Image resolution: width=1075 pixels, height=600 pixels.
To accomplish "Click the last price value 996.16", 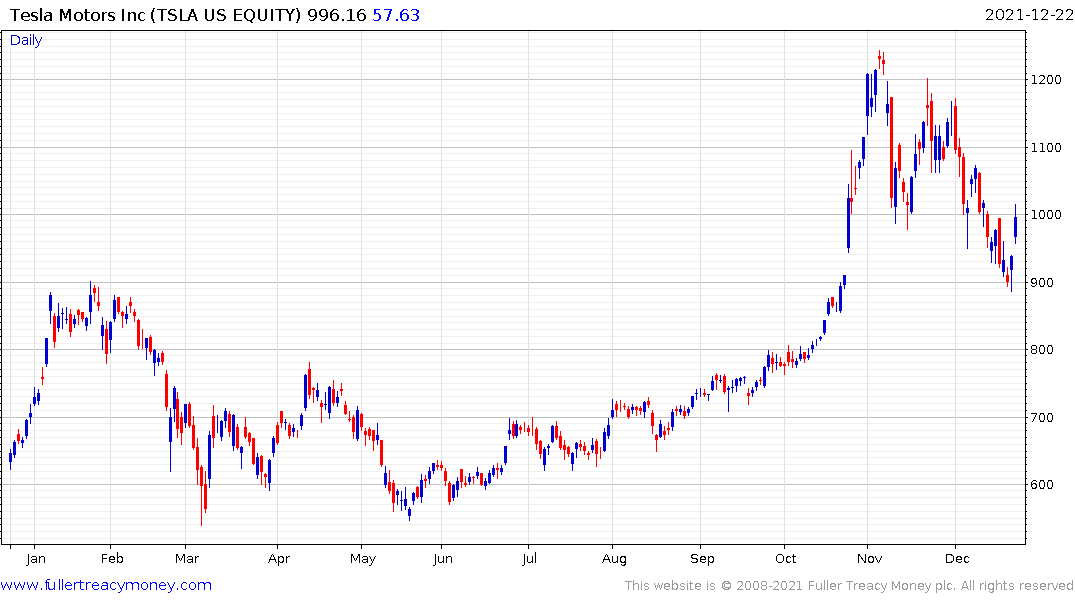I will pyautogui.click(x=337, y=15).
